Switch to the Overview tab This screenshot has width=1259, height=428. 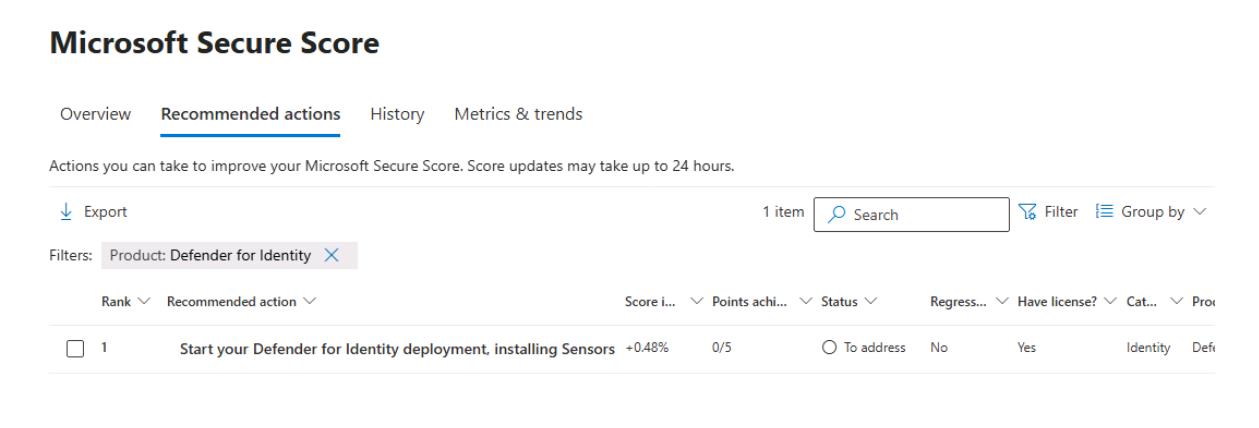click(95, 114)
